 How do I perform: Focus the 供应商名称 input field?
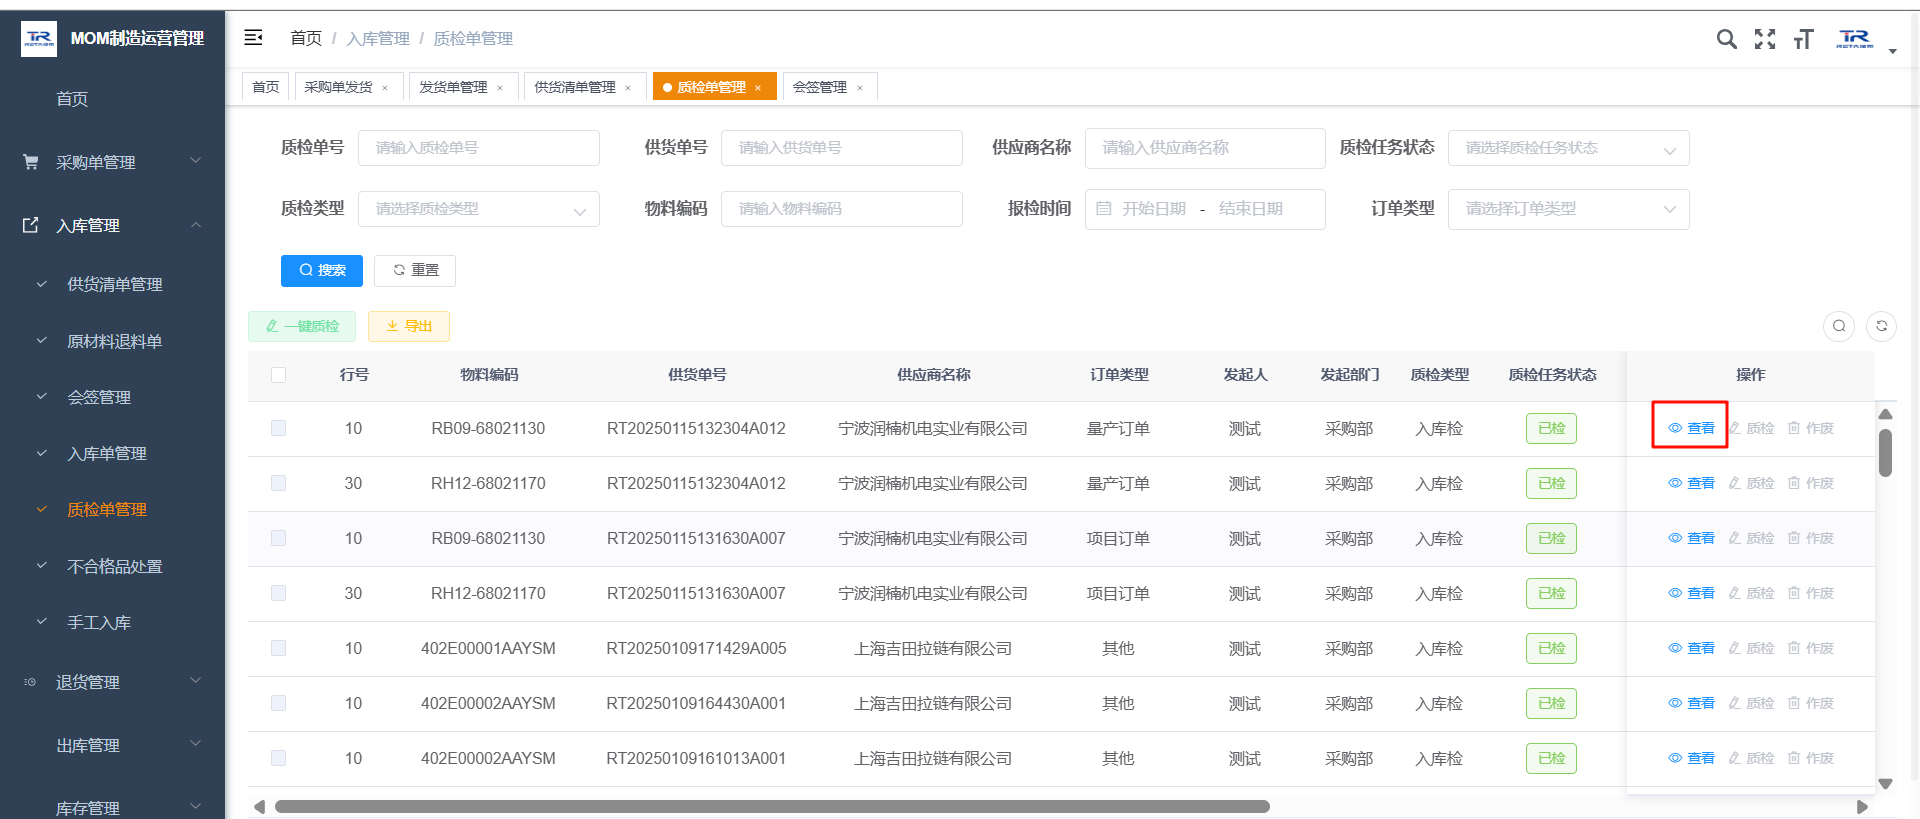click(x=1205, y=148)
